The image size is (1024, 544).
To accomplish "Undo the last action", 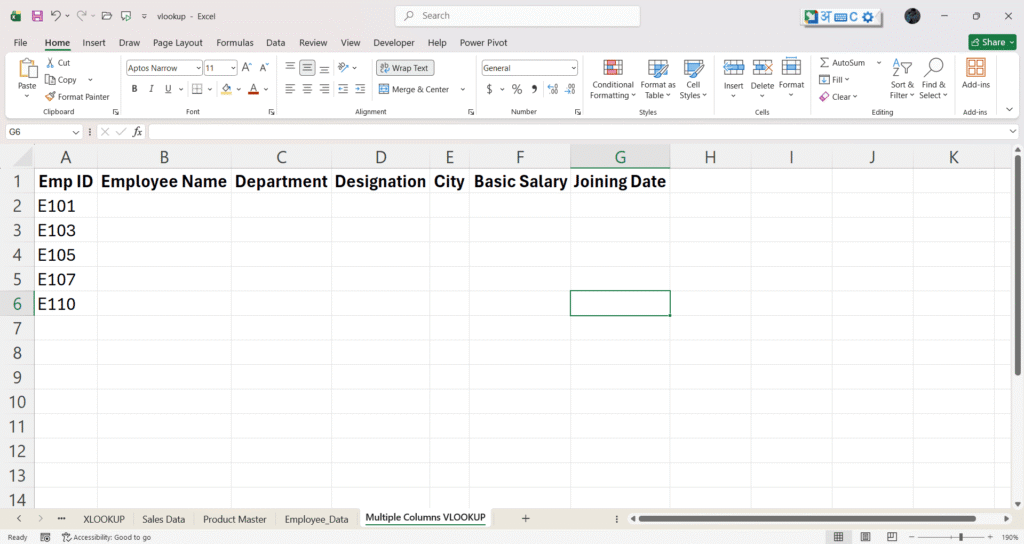I will 56,16.
